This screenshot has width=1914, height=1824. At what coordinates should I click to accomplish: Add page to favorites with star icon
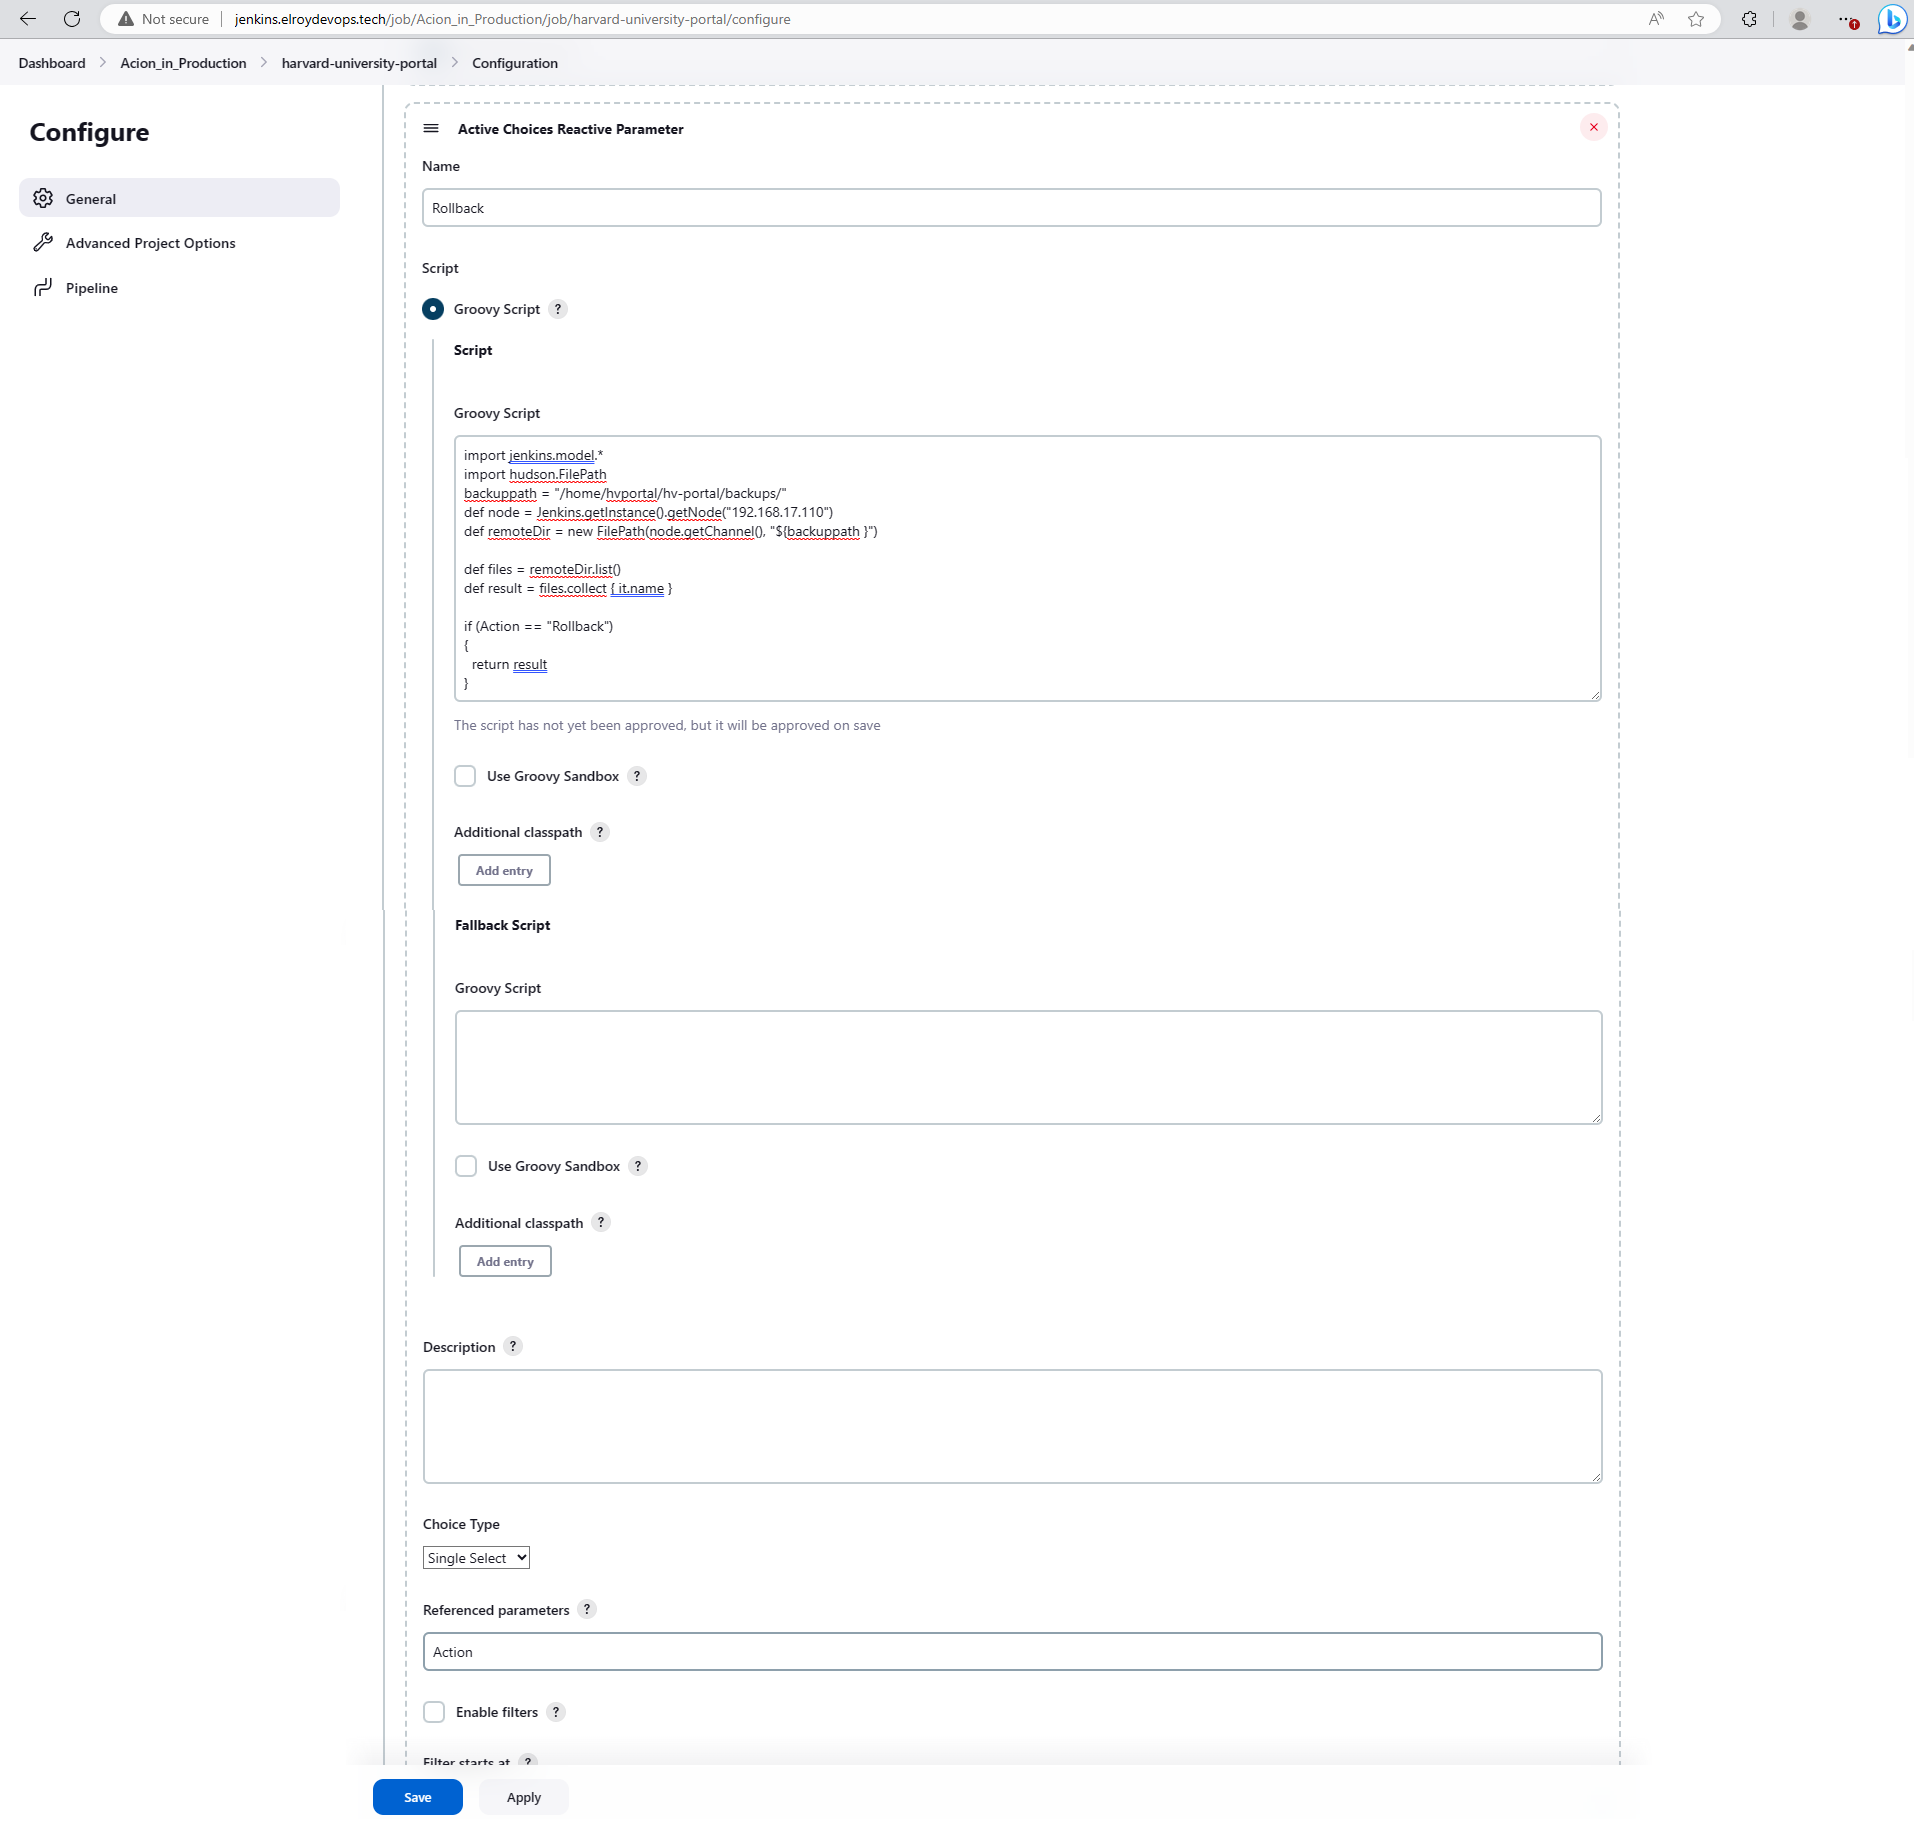pos(1696,19)
